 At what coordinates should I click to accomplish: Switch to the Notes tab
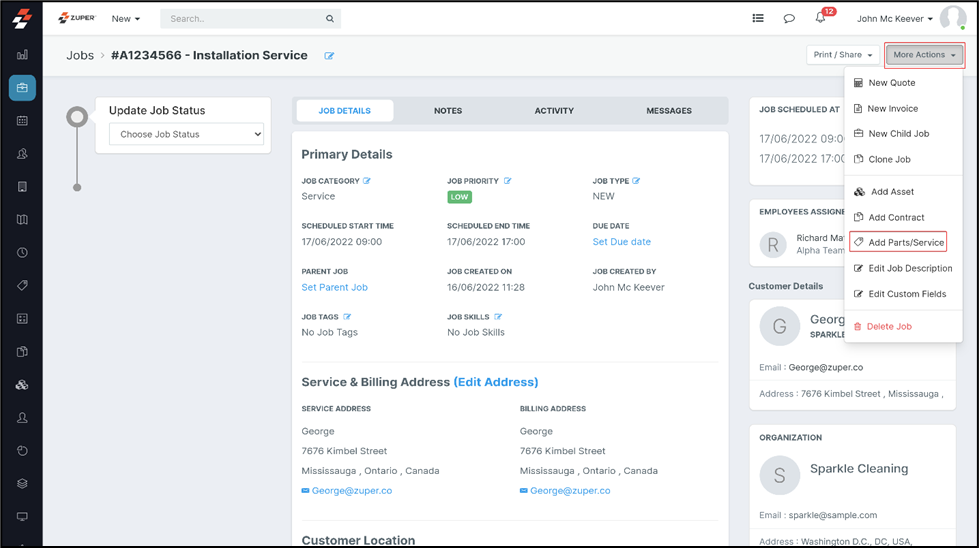point(448,111)
